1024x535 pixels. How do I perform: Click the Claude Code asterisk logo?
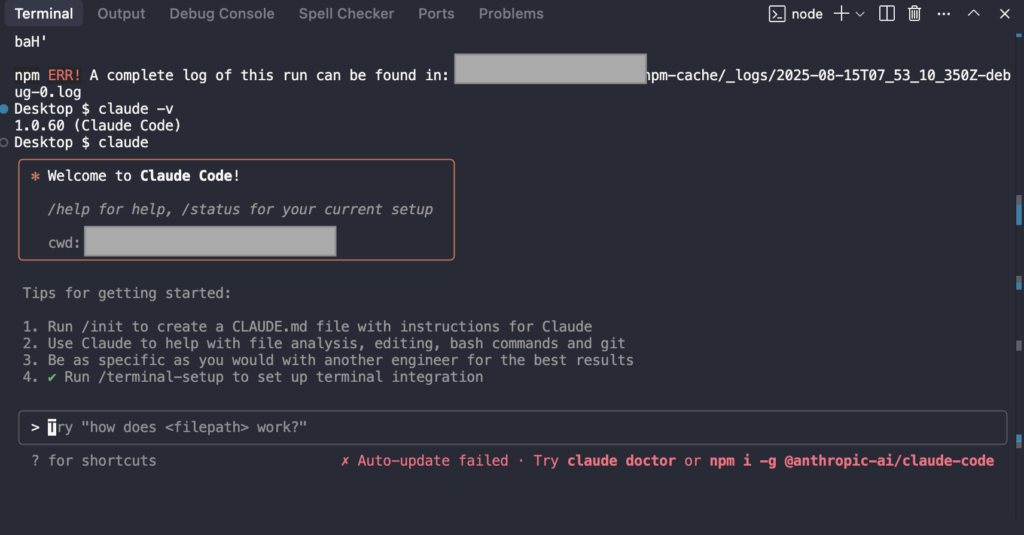(x=35, y=176)
